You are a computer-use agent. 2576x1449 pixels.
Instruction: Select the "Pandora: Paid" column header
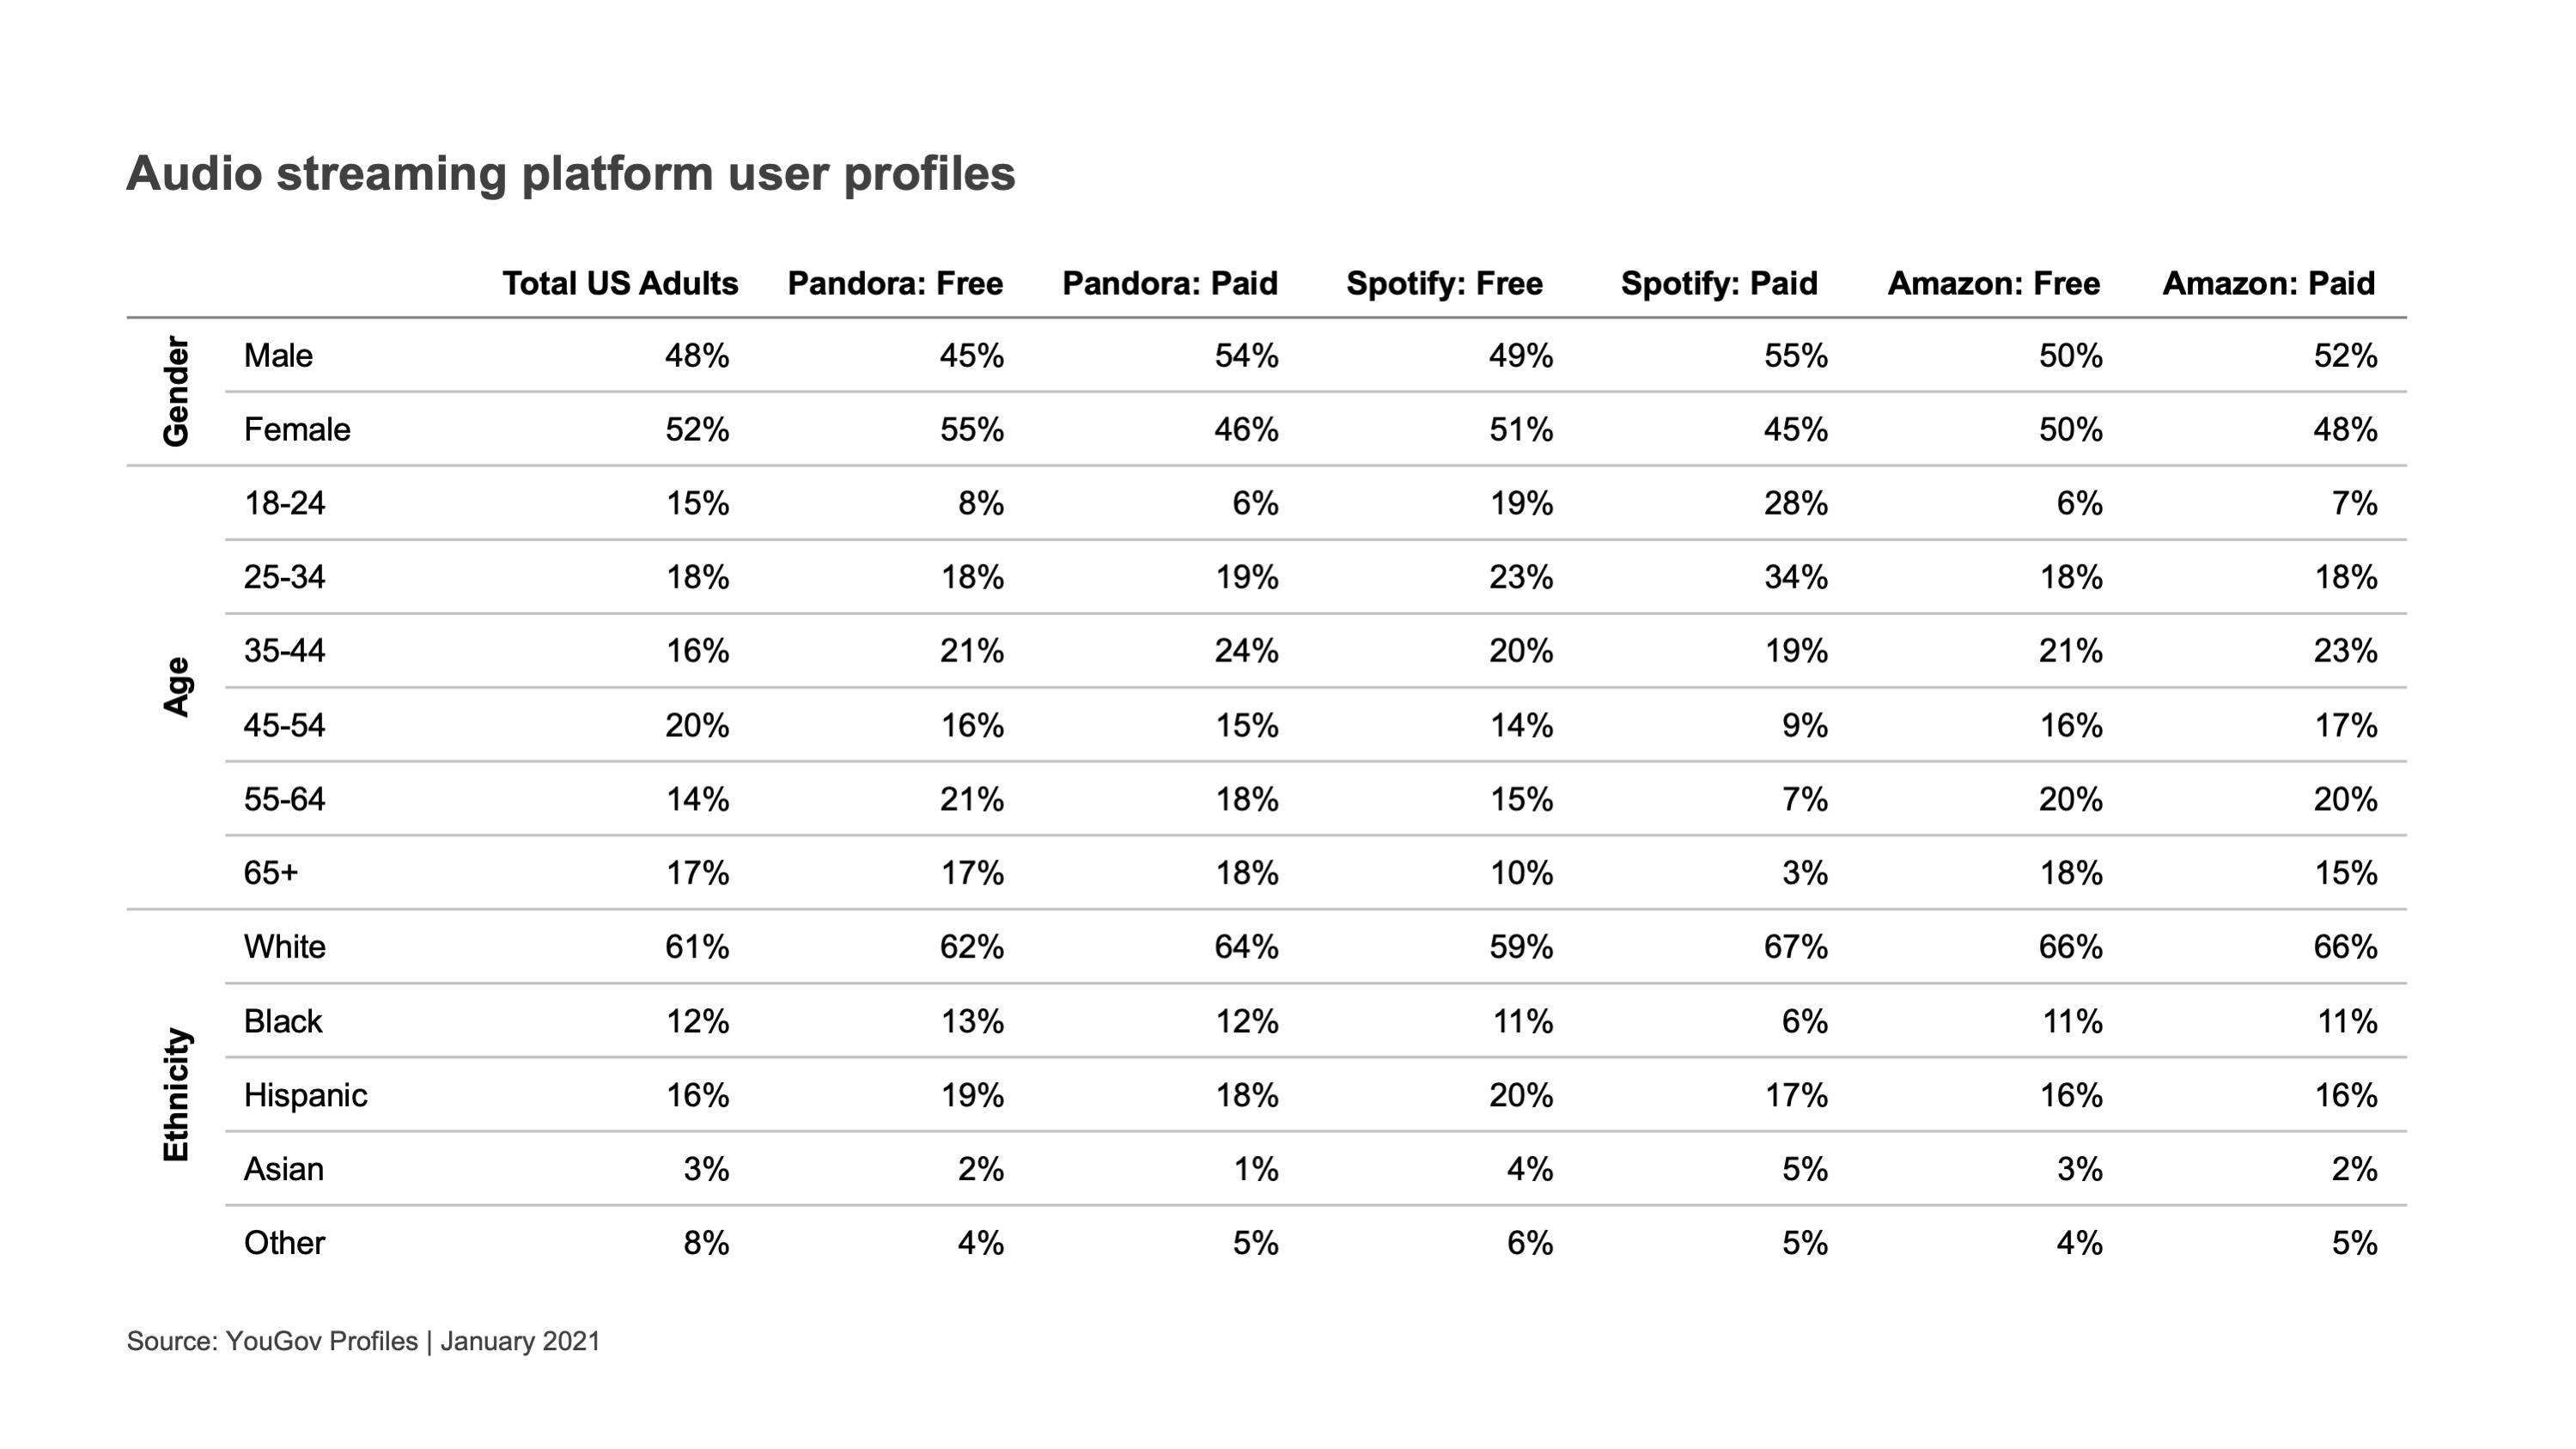[1169, 284]
